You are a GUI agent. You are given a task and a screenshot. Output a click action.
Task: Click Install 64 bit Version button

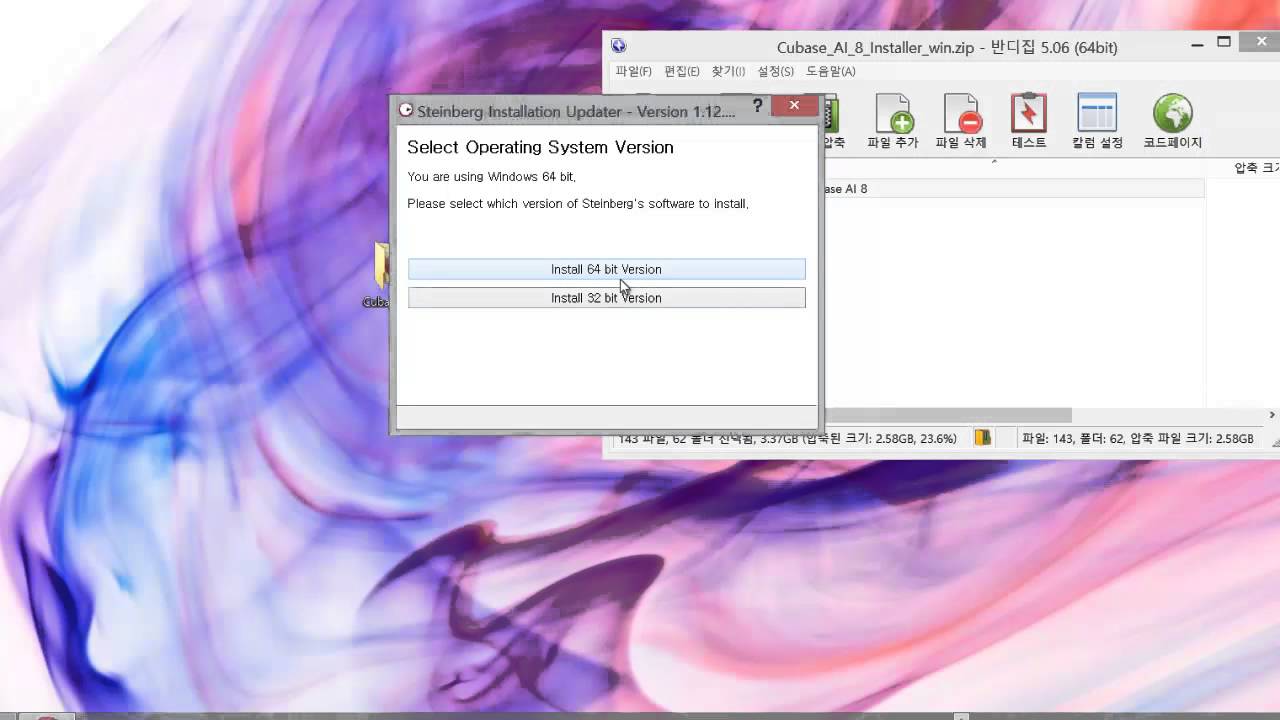coord(606,269)
